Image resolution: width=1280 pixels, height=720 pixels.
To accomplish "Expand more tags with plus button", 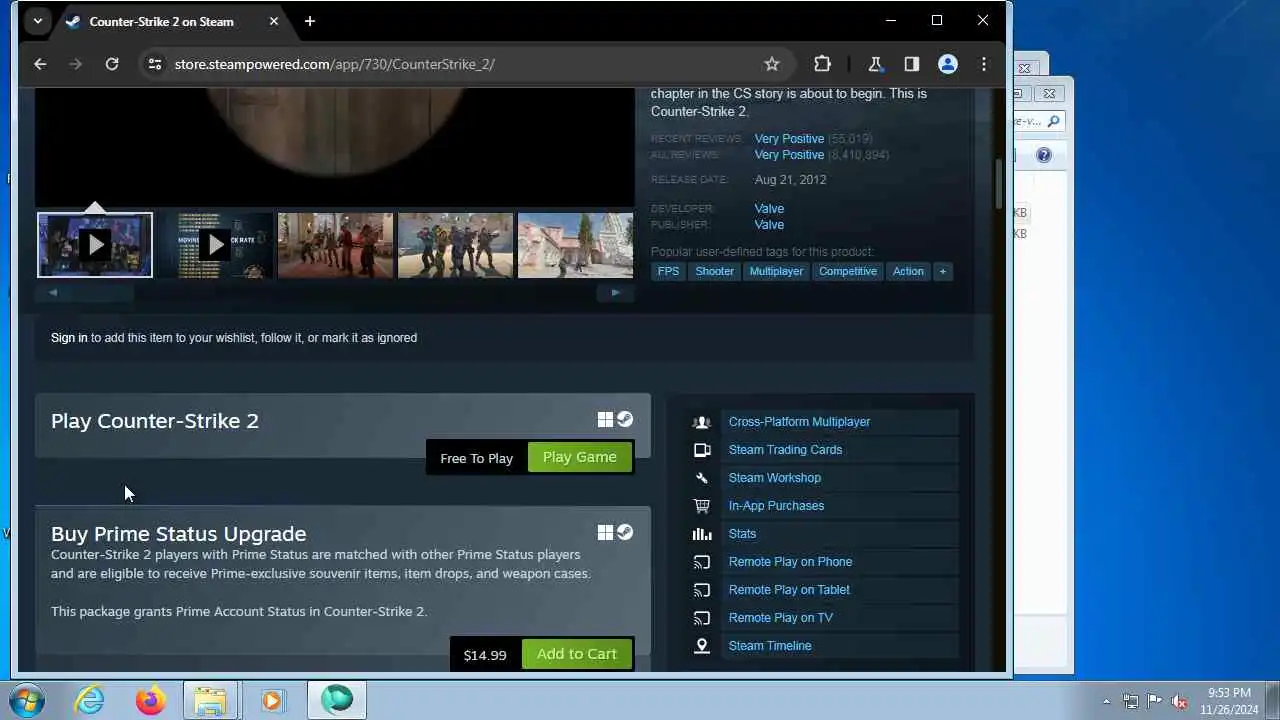I will [x=942, y=271].
